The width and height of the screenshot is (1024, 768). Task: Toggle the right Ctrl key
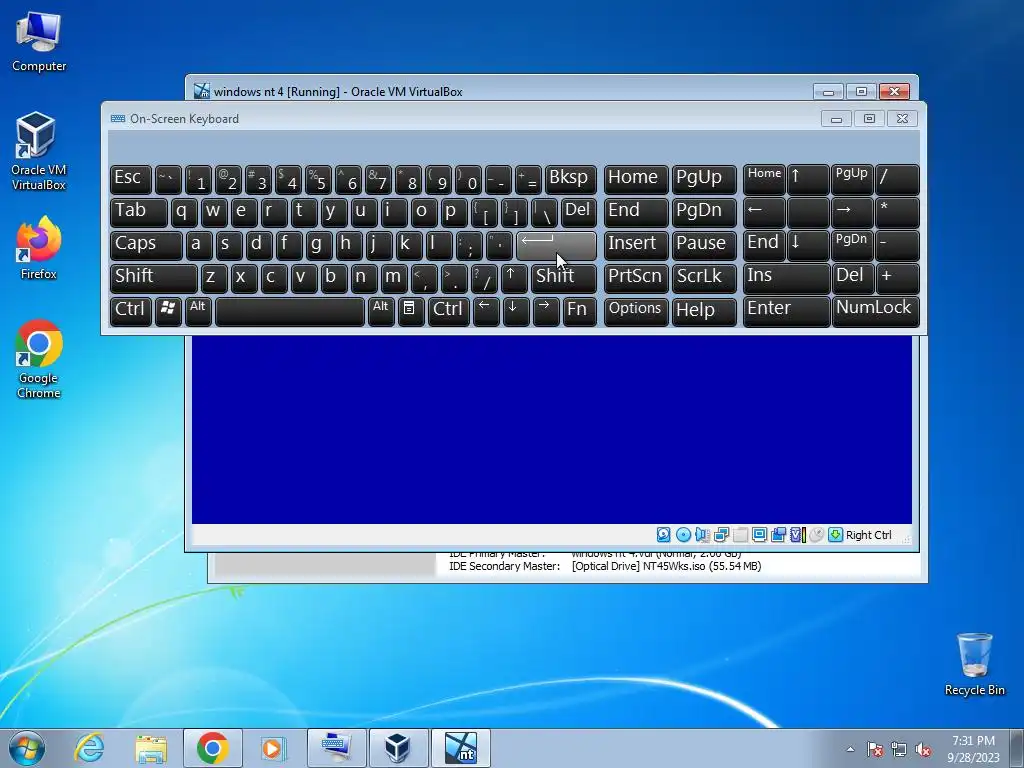coord(448,311)
